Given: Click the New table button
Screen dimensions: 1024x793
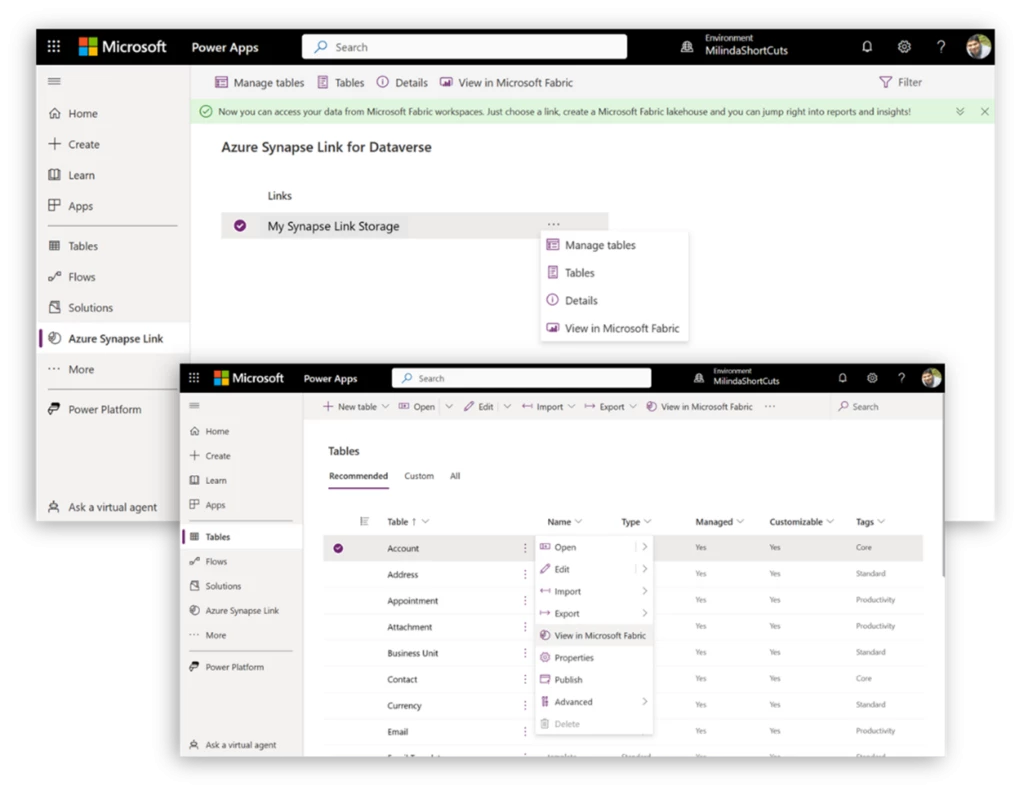Looking at the screenshot, I should (353, 406).
